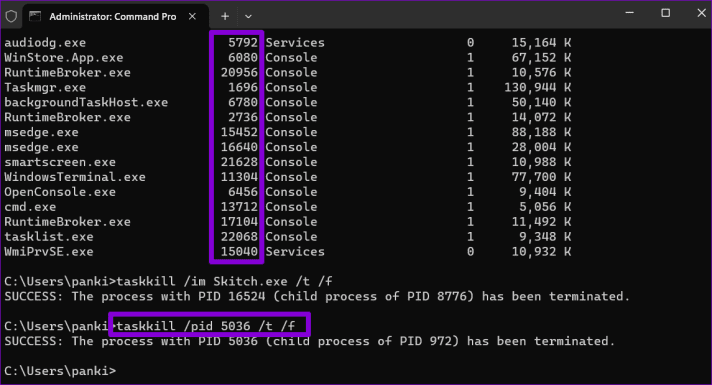Click Services session name for audiodg.exe

coord(295,43)
